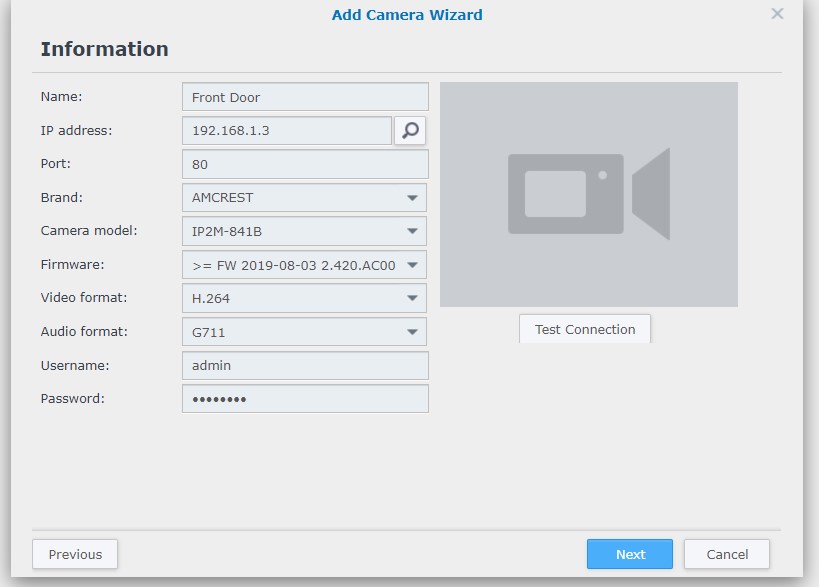Image resolution: width=819 pixels, height=587 pixels.
Task: Click the Username field showing admin
Action: coord(306,366)
